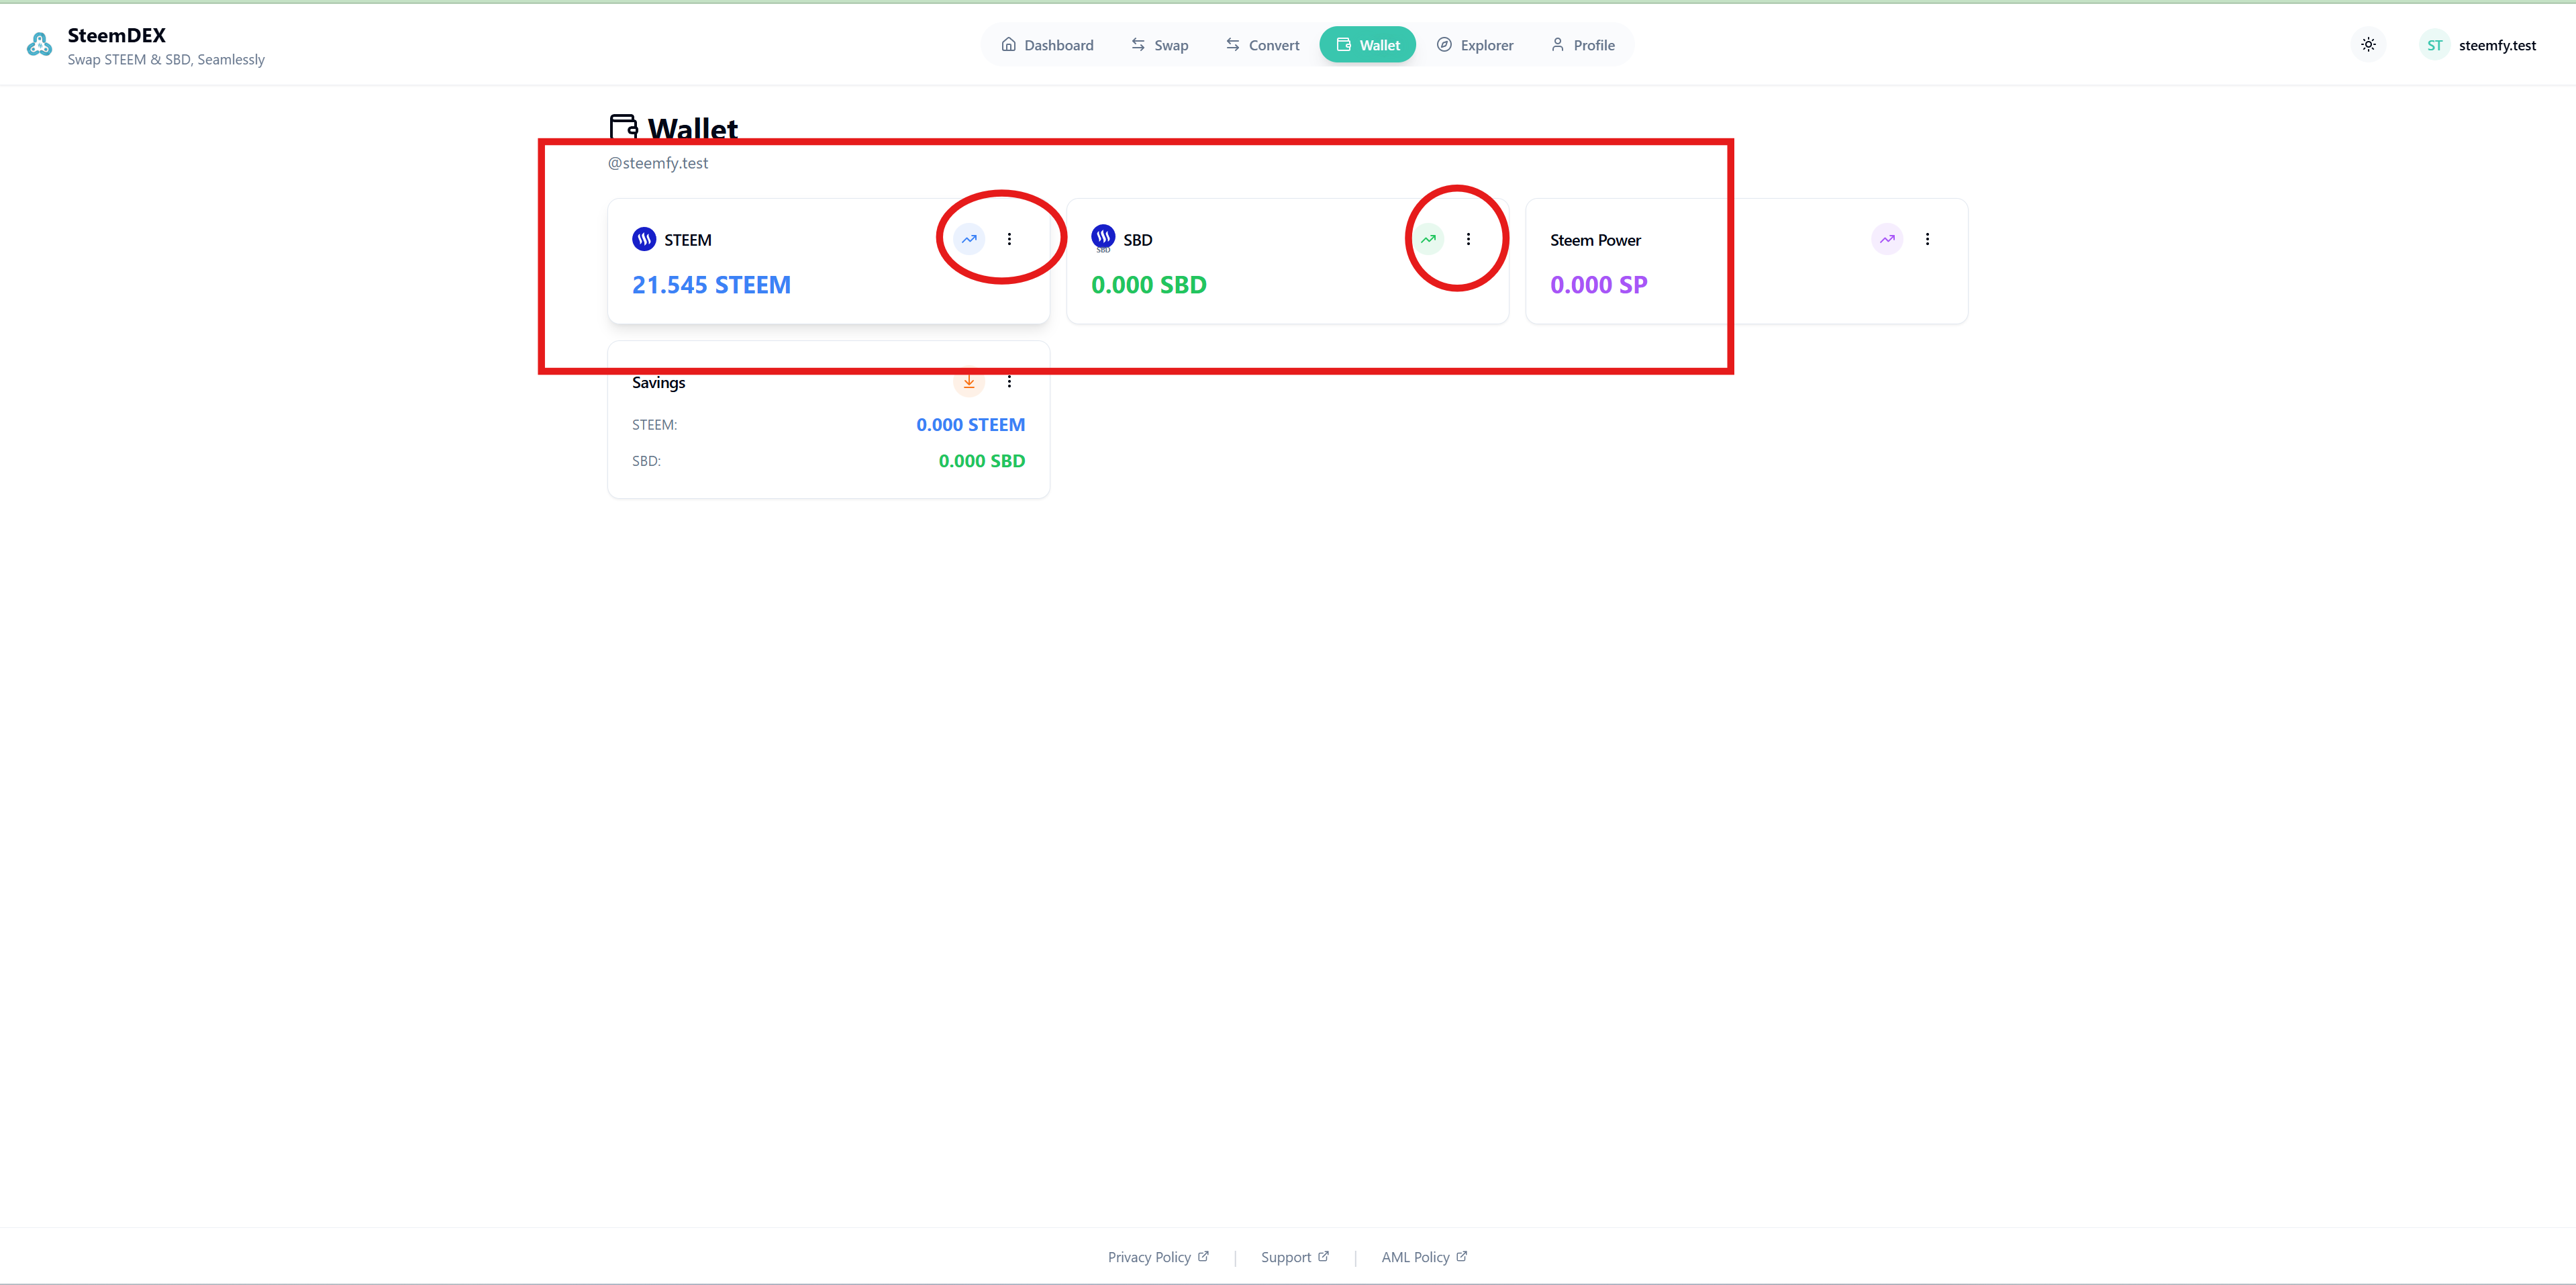The width and height of the screenshot is (2576, 1285).
Task: Click the SteemDEX logo icon
Action: [39, 45]
